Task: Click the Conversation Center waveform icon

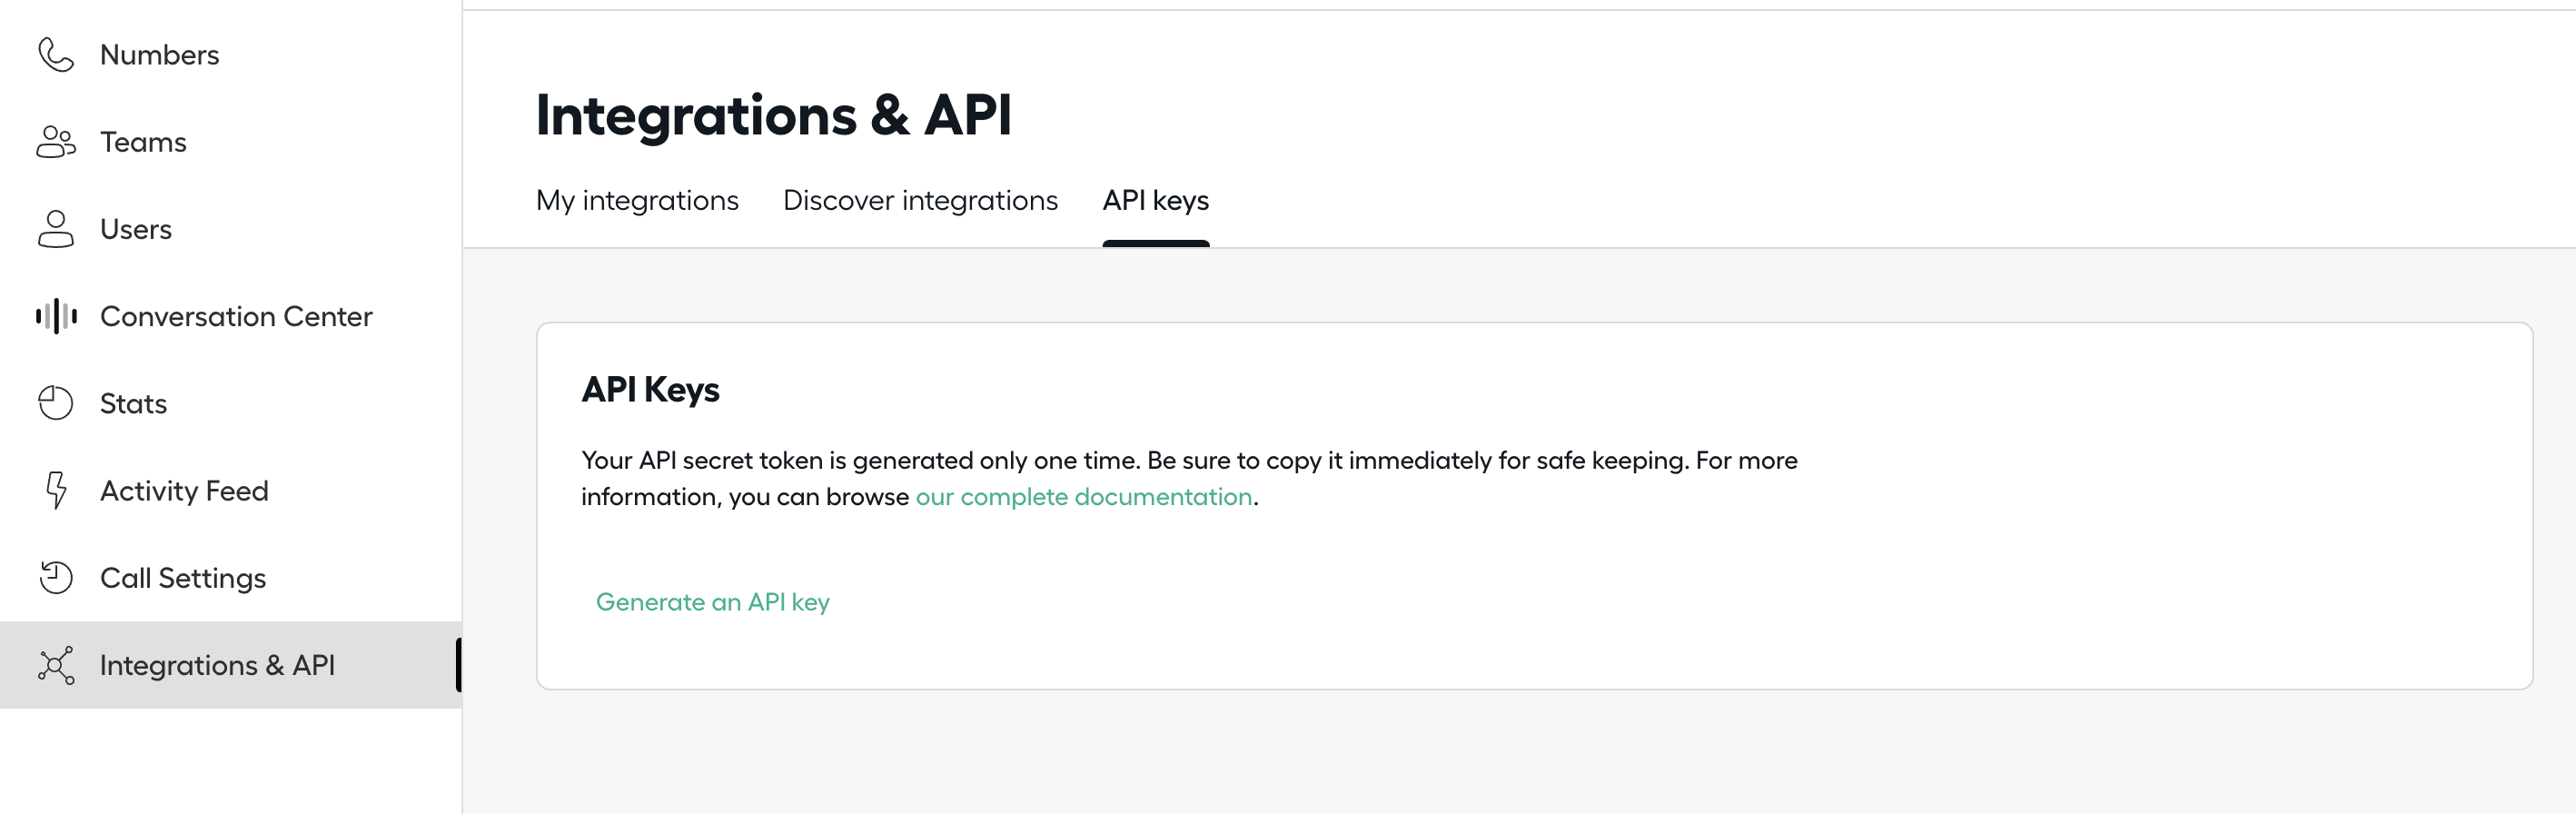Action: 56,316
